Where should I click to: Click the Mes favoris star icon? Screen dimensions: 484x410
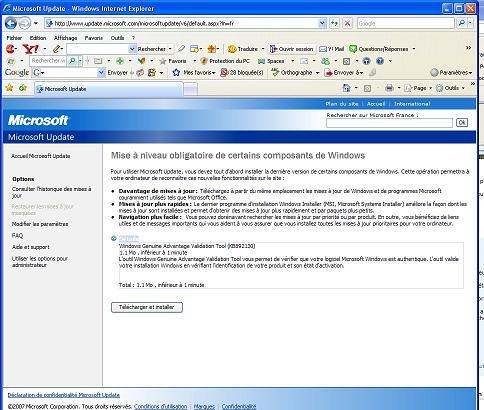(x=176, y=72)
